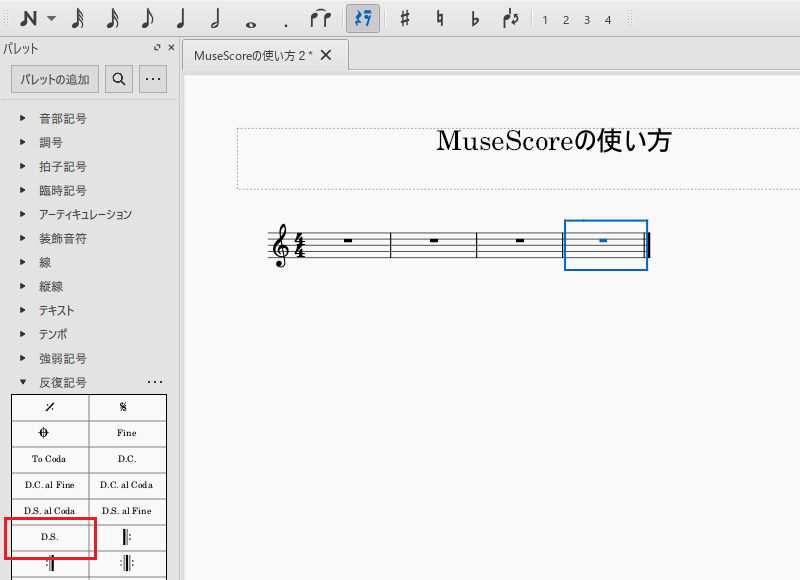This screenshot has height=580, width=800.
Task: Select voice 3
Action: coord(587,20)
